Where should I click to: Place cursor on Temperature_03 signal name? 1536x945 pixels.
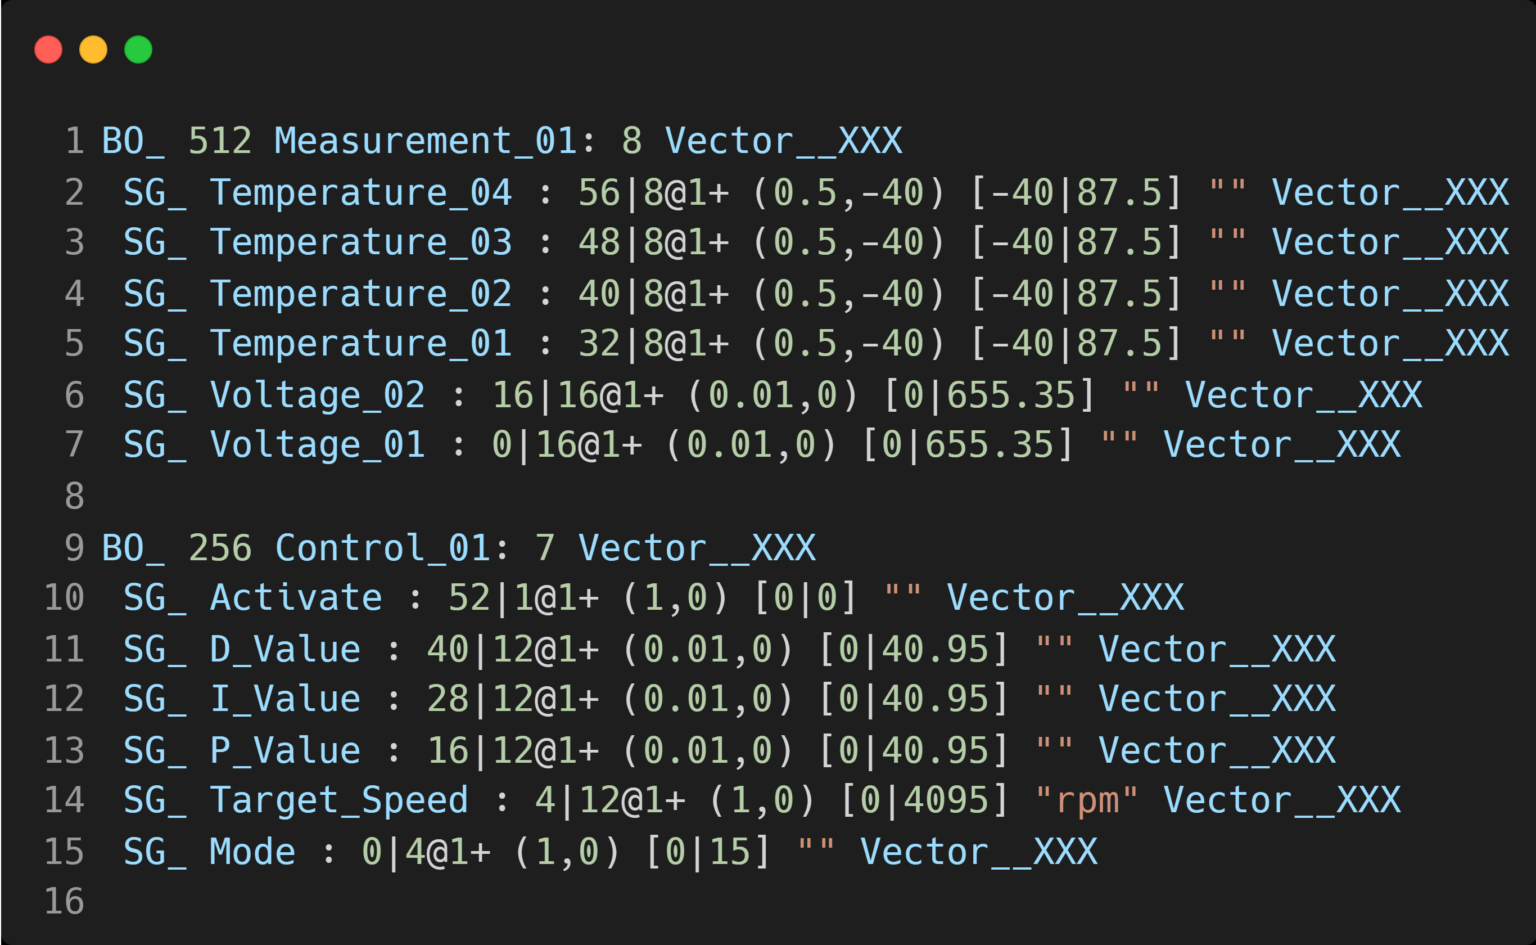(360, 242)
